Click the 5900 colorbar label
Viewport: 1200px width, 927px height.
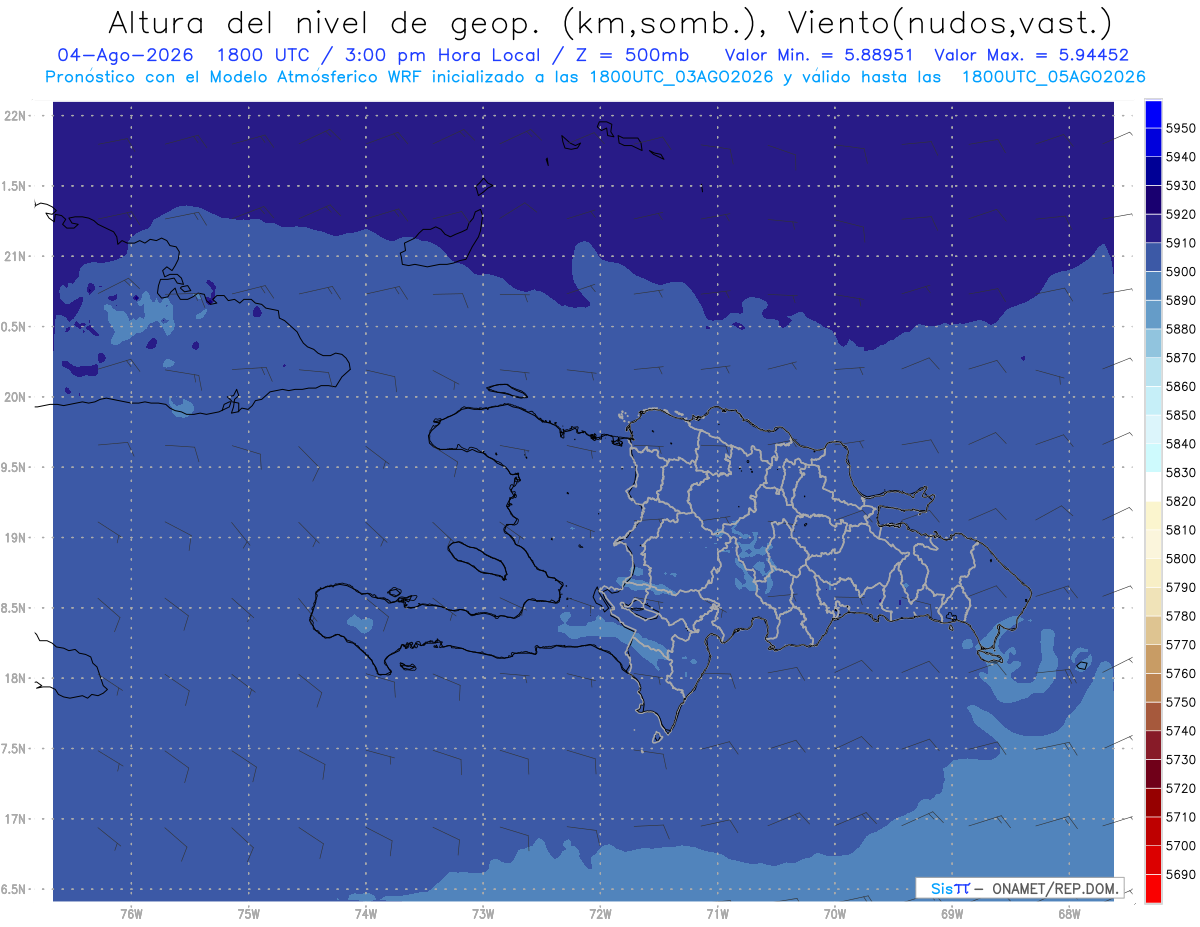1180,271
